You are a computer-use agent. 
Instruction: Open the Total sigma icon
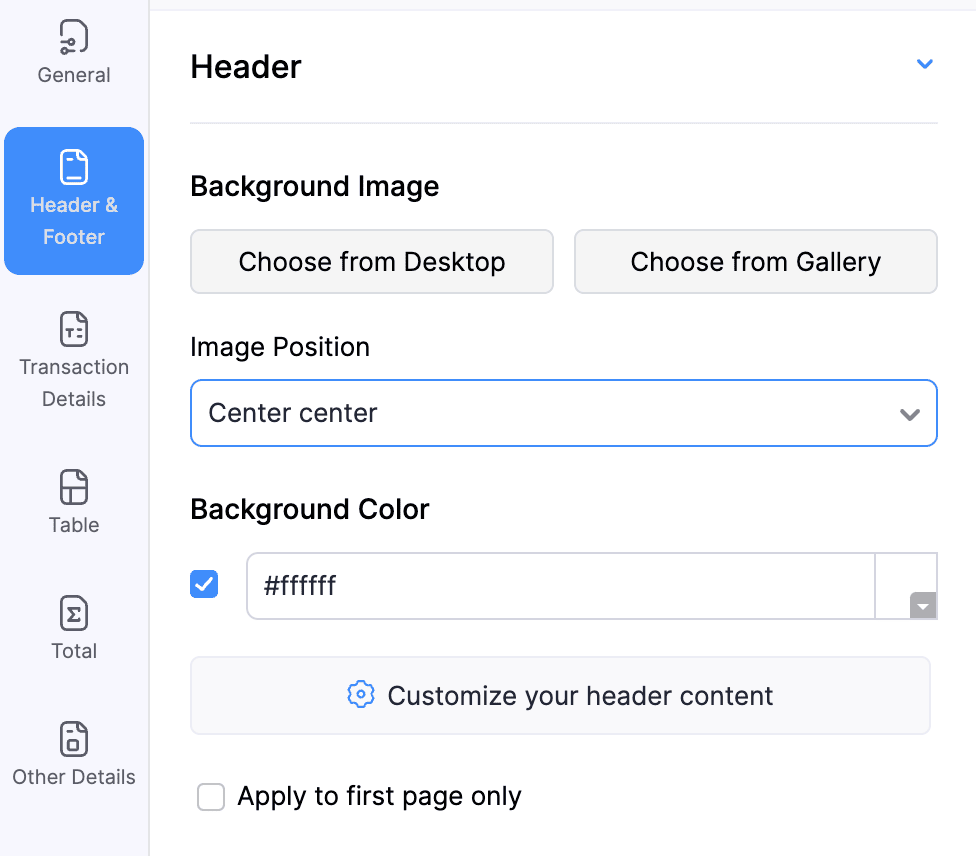[74, 613]
